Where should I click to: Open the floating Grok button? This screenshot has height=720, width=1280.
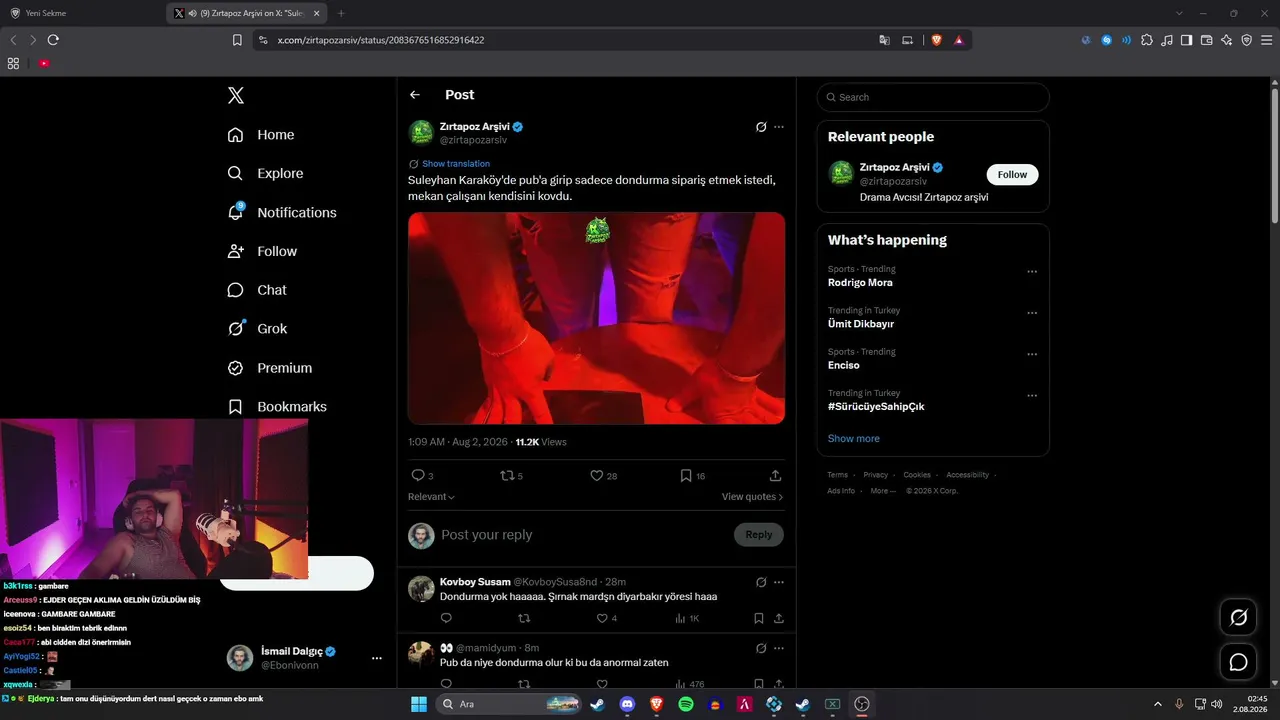click(x=1238, y=617)
